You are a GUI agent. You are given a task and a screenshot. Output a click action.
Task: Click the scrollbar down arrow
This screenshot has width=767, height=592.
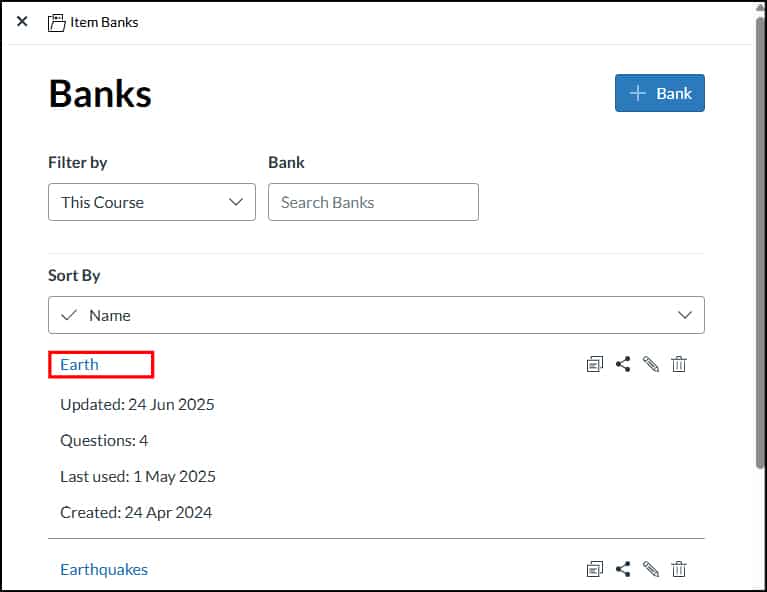(x=759, y=583)
